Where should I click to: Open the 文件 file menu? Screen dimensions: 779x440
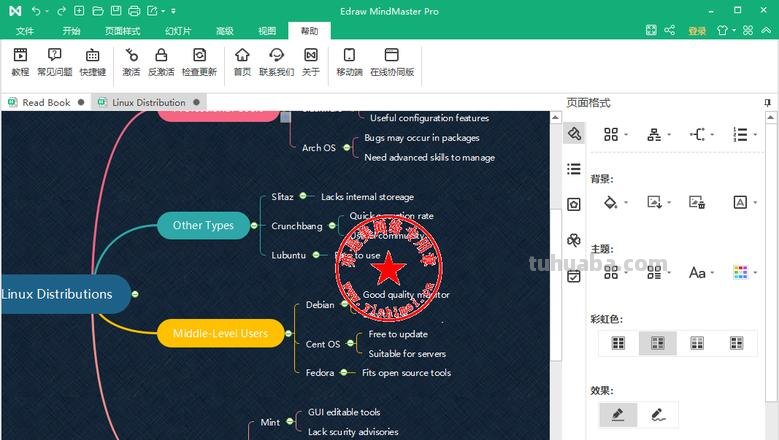click(24, 31)
